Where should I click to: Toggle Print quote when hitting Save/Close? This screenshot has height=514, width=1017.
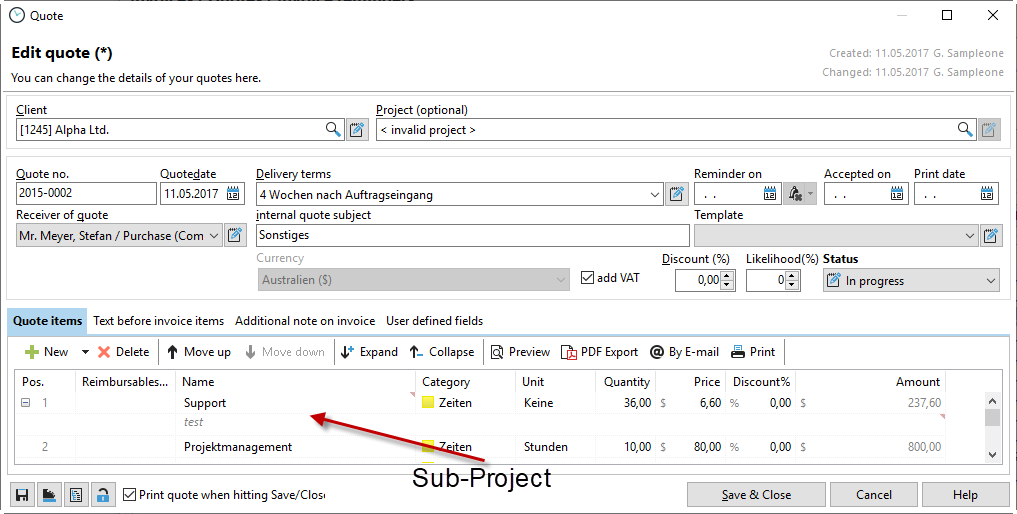tap(129, 494)
